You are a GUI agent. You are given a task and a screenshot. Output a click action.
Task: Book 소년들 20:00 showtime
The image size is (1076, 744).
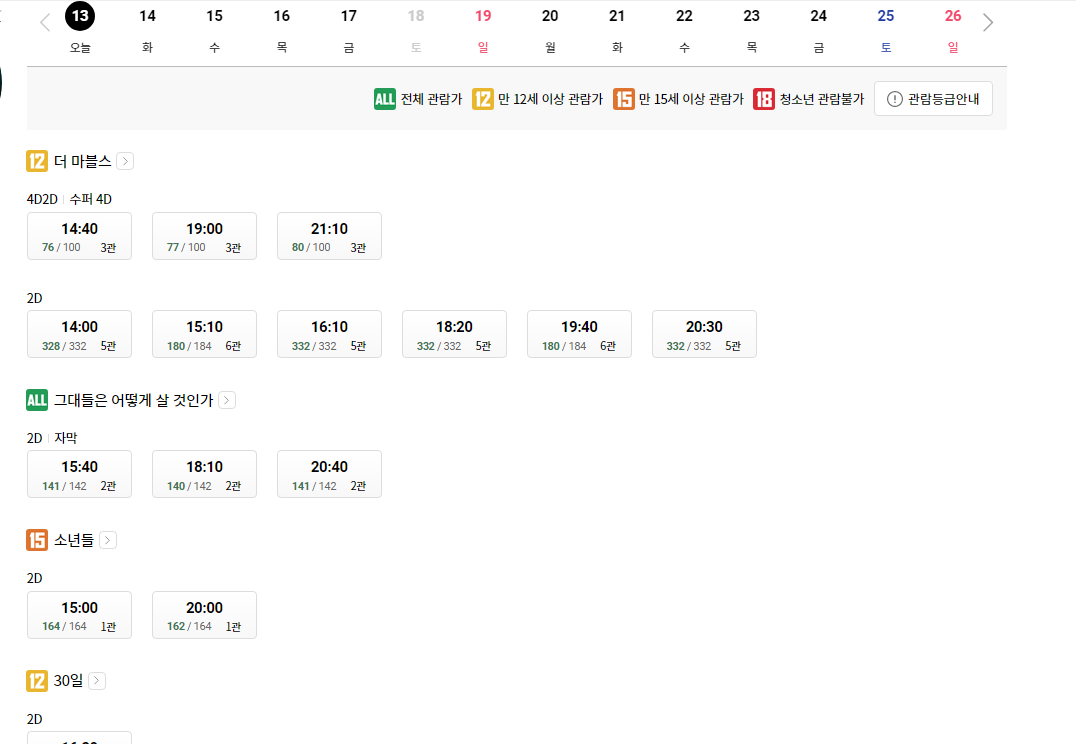click(204, 615)
